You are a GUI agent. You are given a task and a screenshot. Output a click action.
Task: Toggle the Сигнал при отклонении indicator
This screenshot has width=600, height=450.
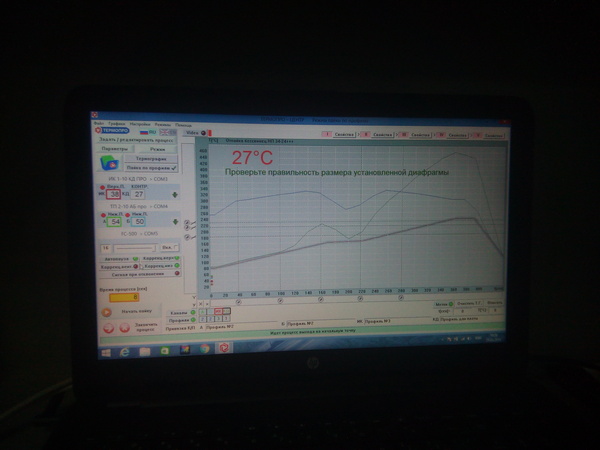click(177, 273)
